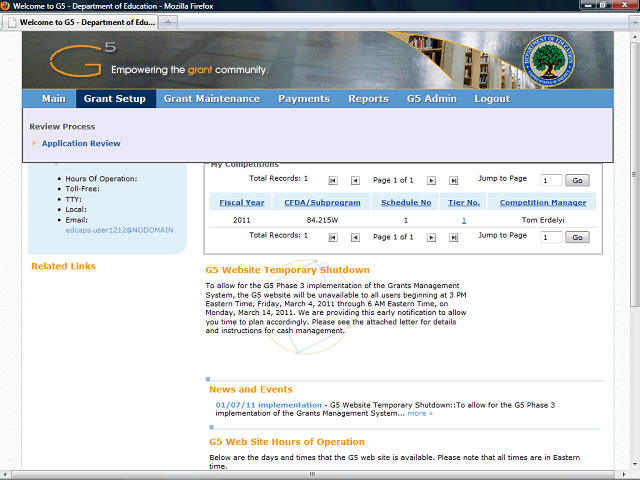Click top Go button beside Jump to Page
The height and width of the screenshot is (480, 640).
tap(577, 180)
